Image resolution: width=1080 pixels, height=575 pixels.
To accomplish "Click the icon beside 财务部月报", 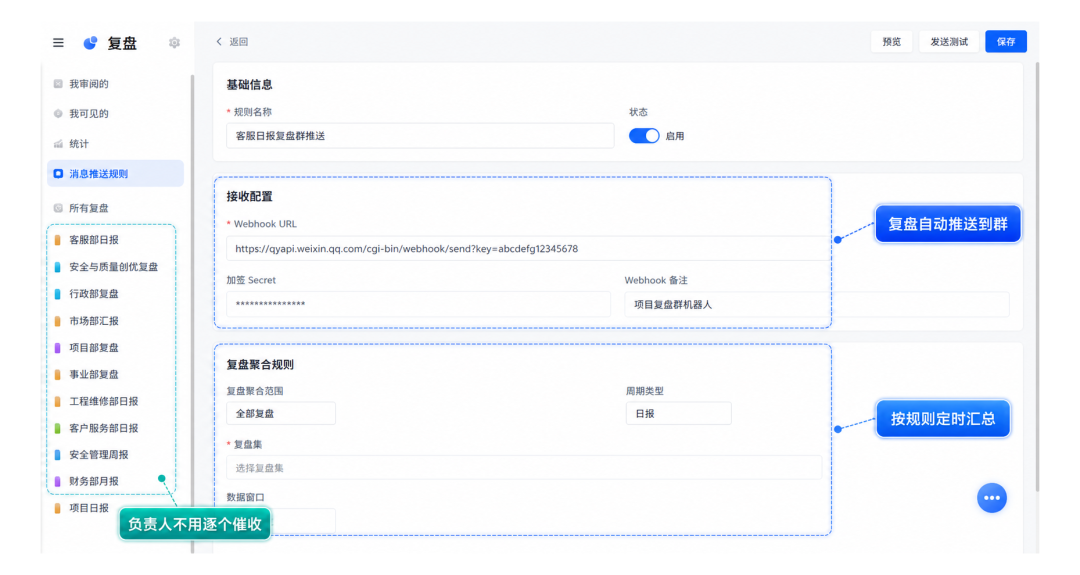I will tap(57, 481).
